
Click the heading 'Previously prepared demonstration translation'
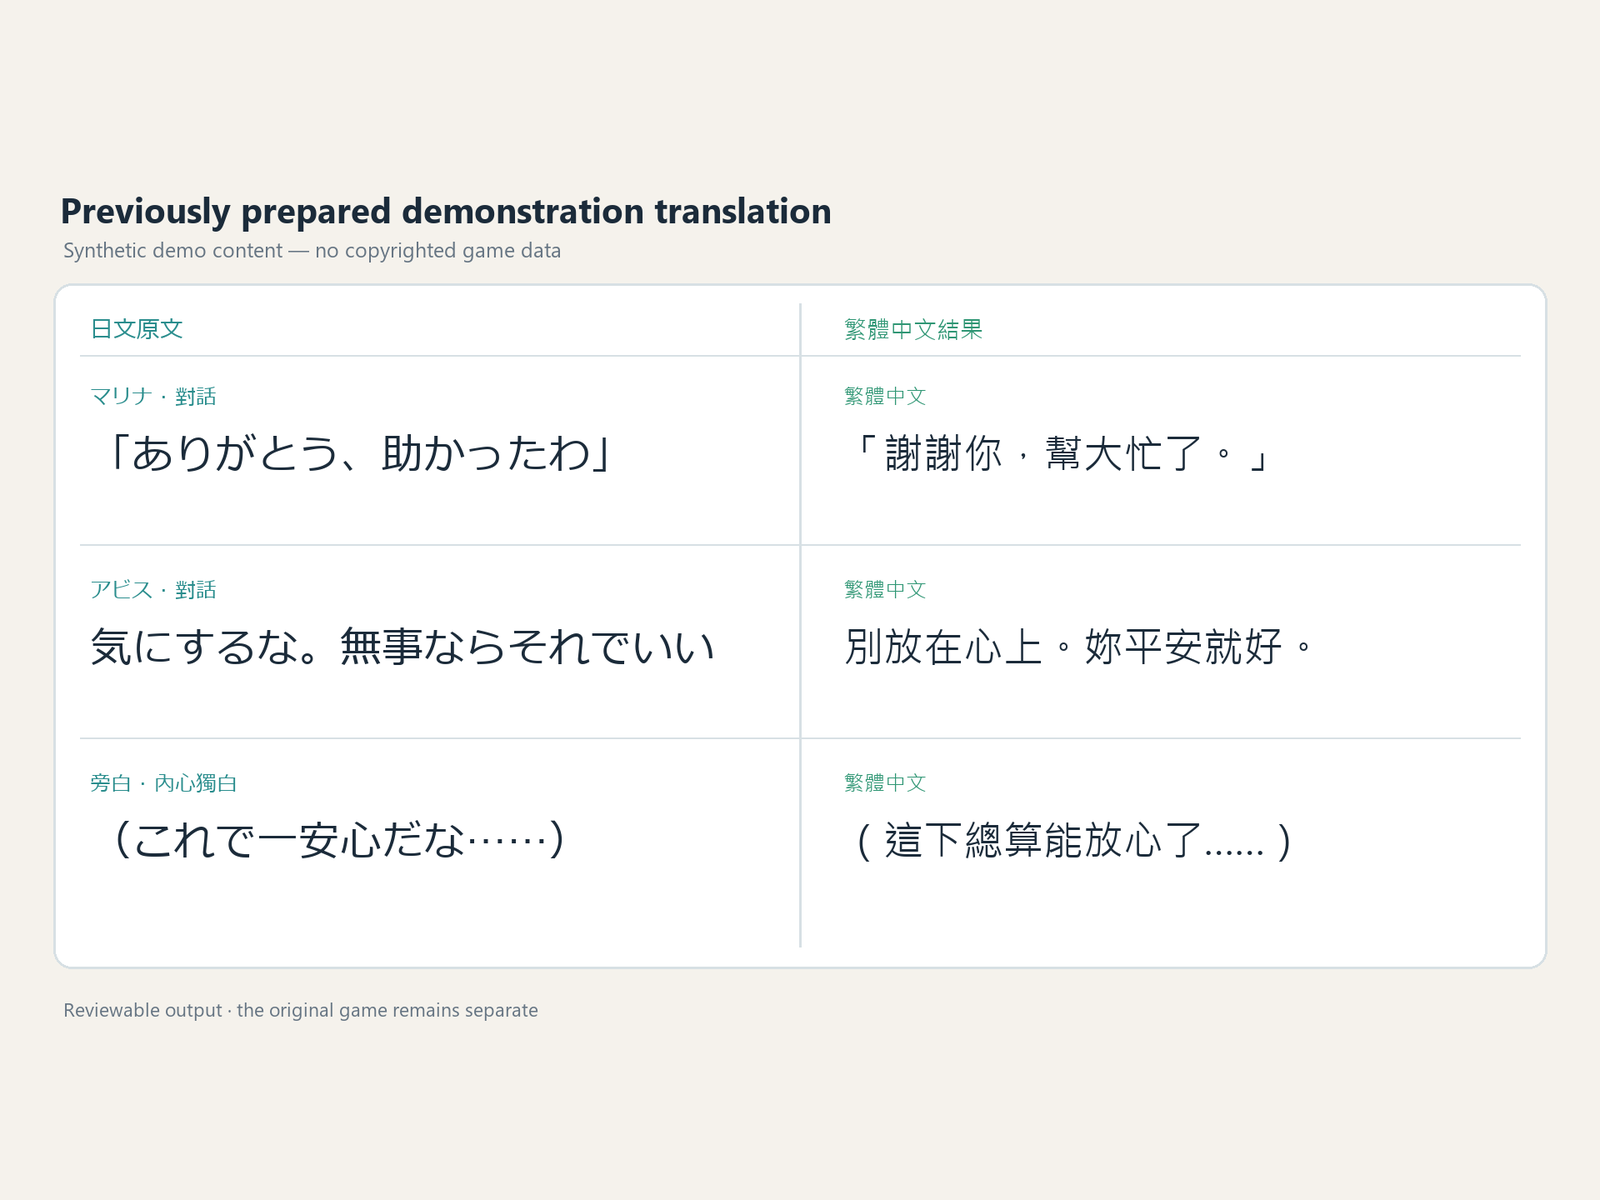446,212
